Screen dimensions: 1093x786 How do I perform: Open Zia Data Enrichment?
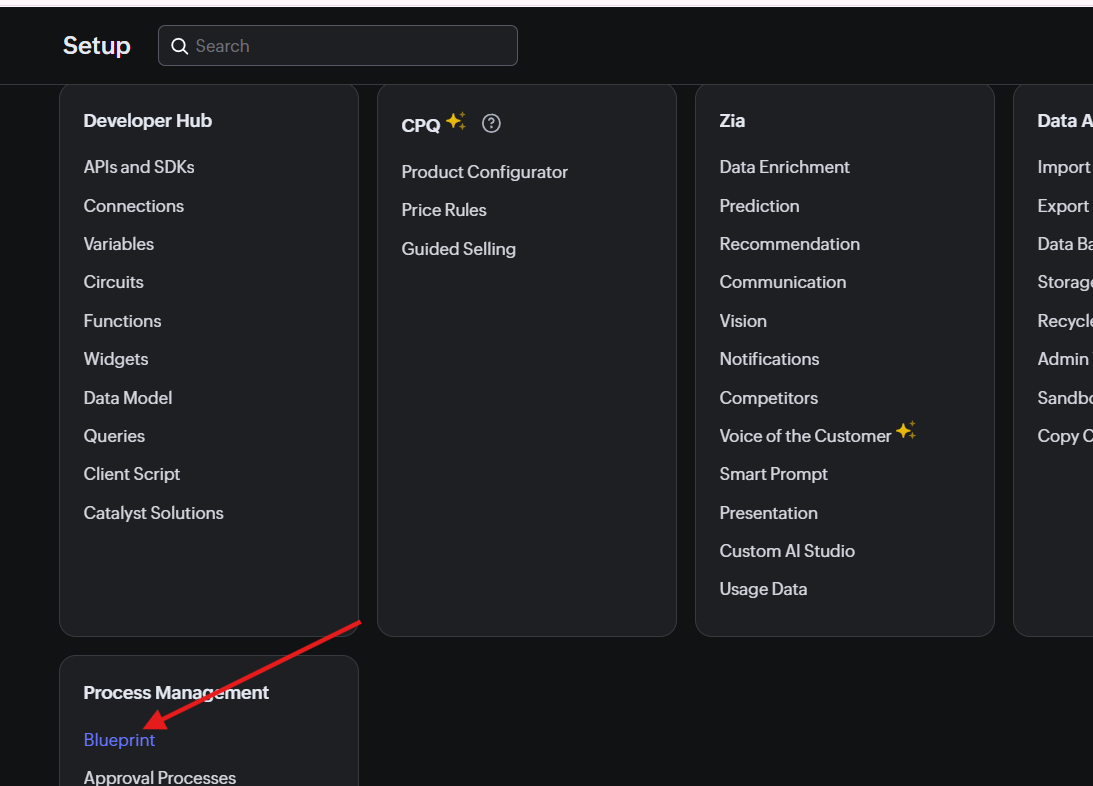(784, 167)
